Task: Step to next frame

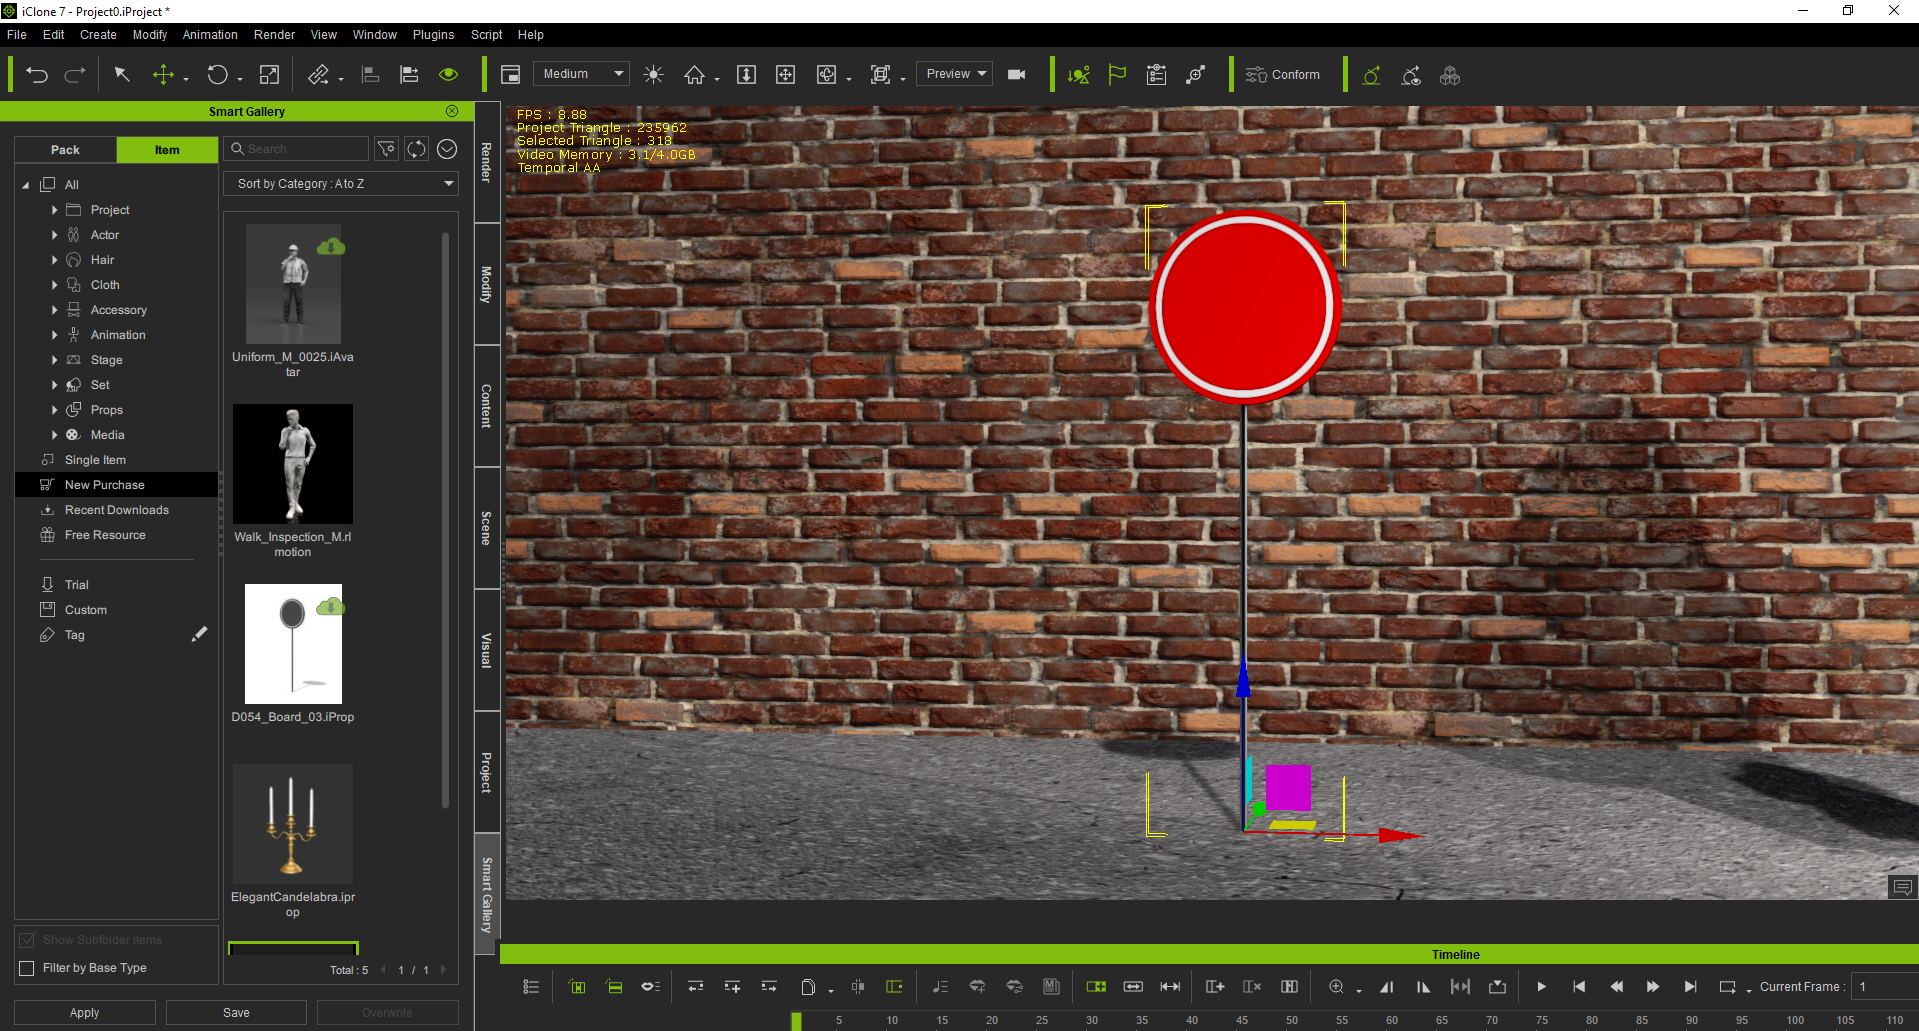Action: [x=1653, y=987]
